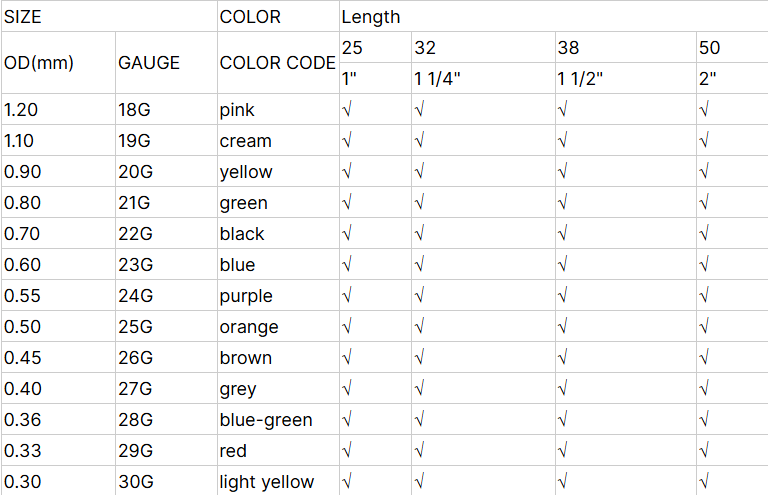
Task: Select the 'purple' color code cell
Action: click(x=246, y=296)
